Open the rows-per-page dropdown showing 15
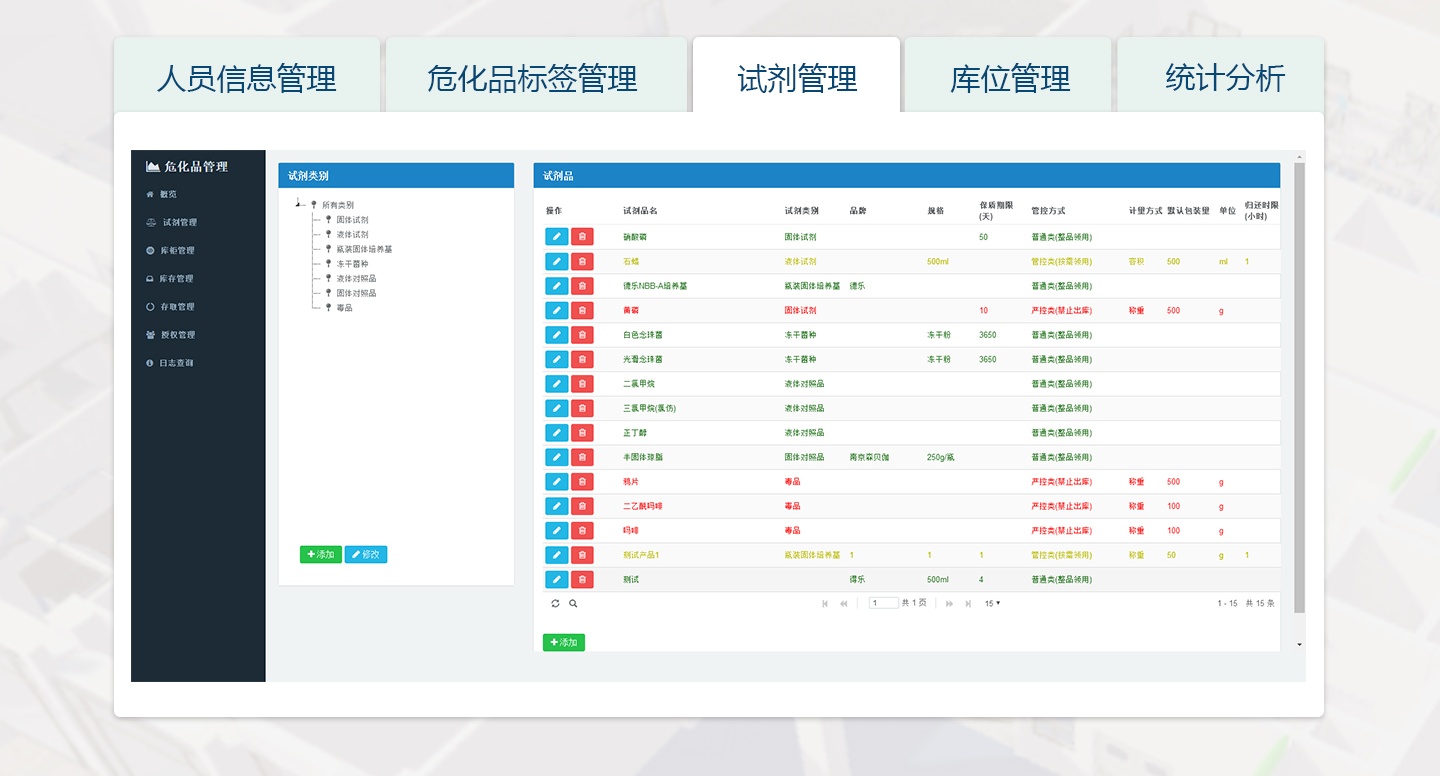 pos(992,604)
